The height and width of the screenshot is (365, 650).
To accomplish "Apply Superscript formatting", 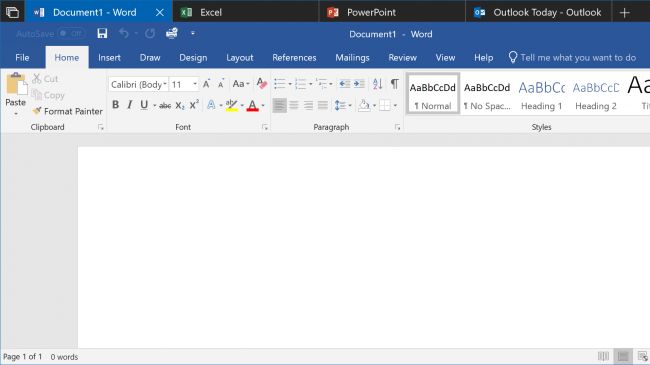I will (194, 105).
